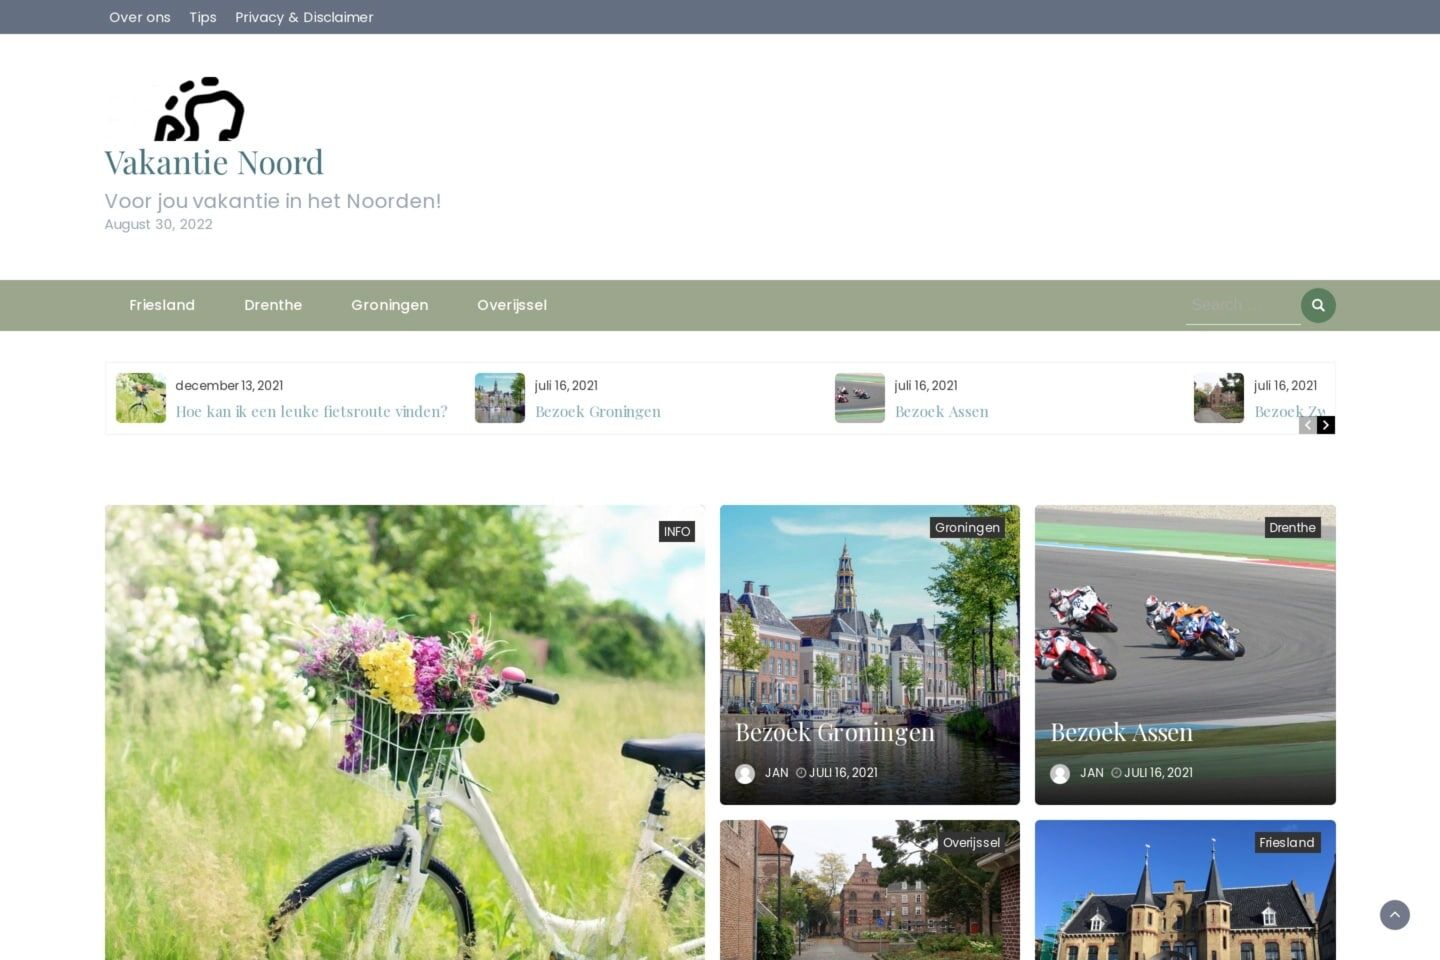Select Groningen in the navigation bar

pyautogui.click(x=389, y=305)
